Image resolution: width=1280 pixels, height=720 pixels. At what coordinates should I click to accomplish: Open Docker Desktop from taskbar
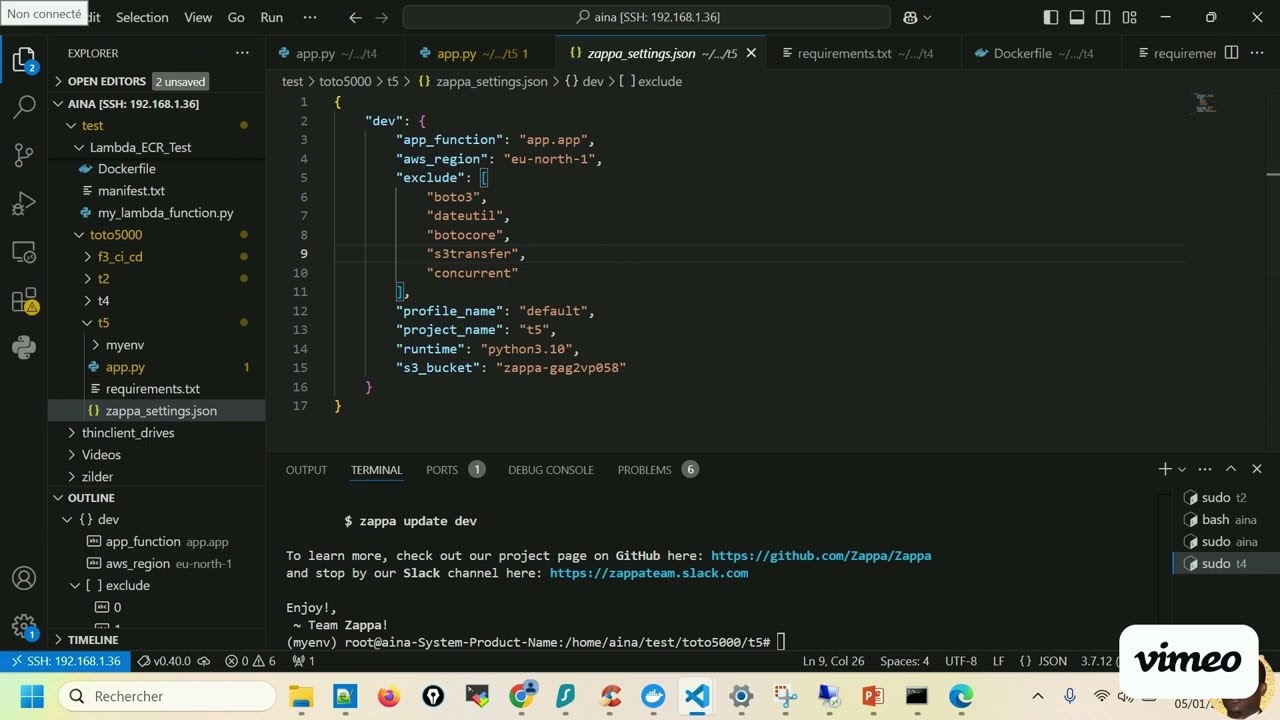(653, 696)
